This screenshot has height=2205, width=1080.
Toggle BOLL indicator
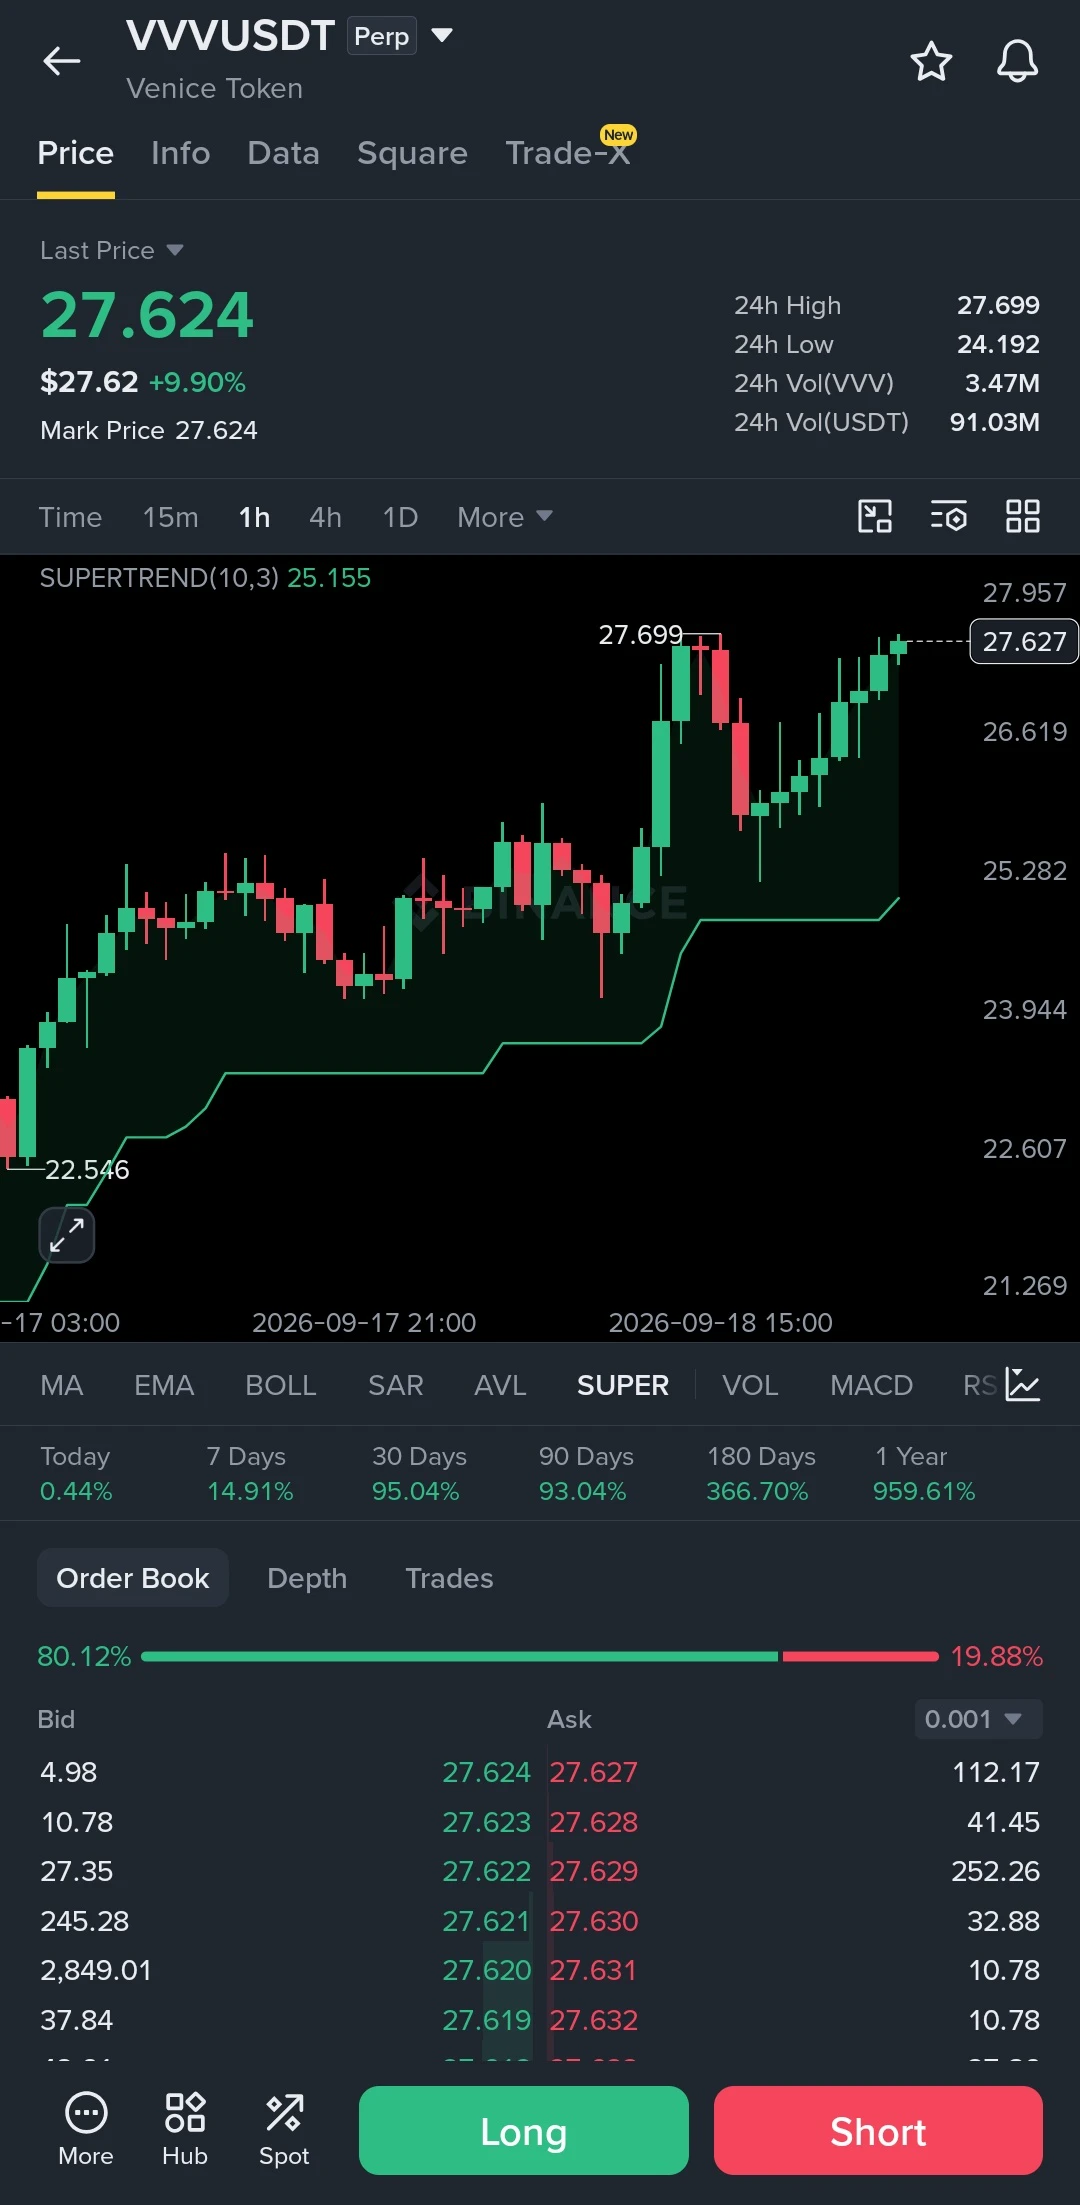click(281, 1385)
